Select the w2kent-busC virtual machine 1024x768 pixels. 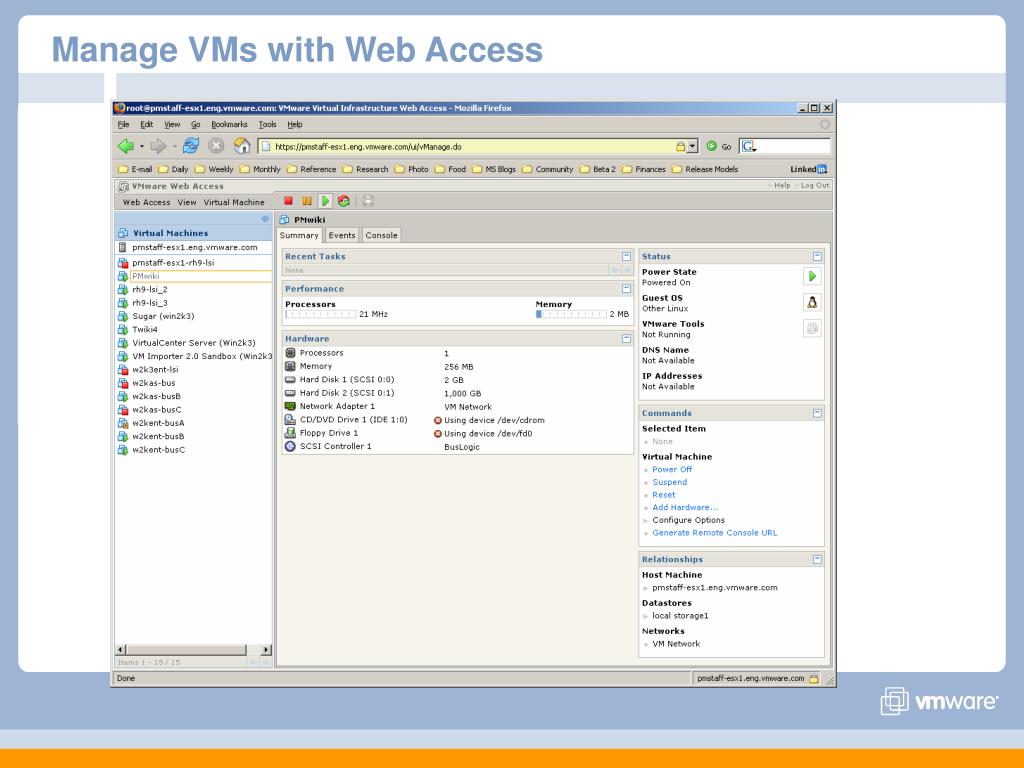click(158, 450)
